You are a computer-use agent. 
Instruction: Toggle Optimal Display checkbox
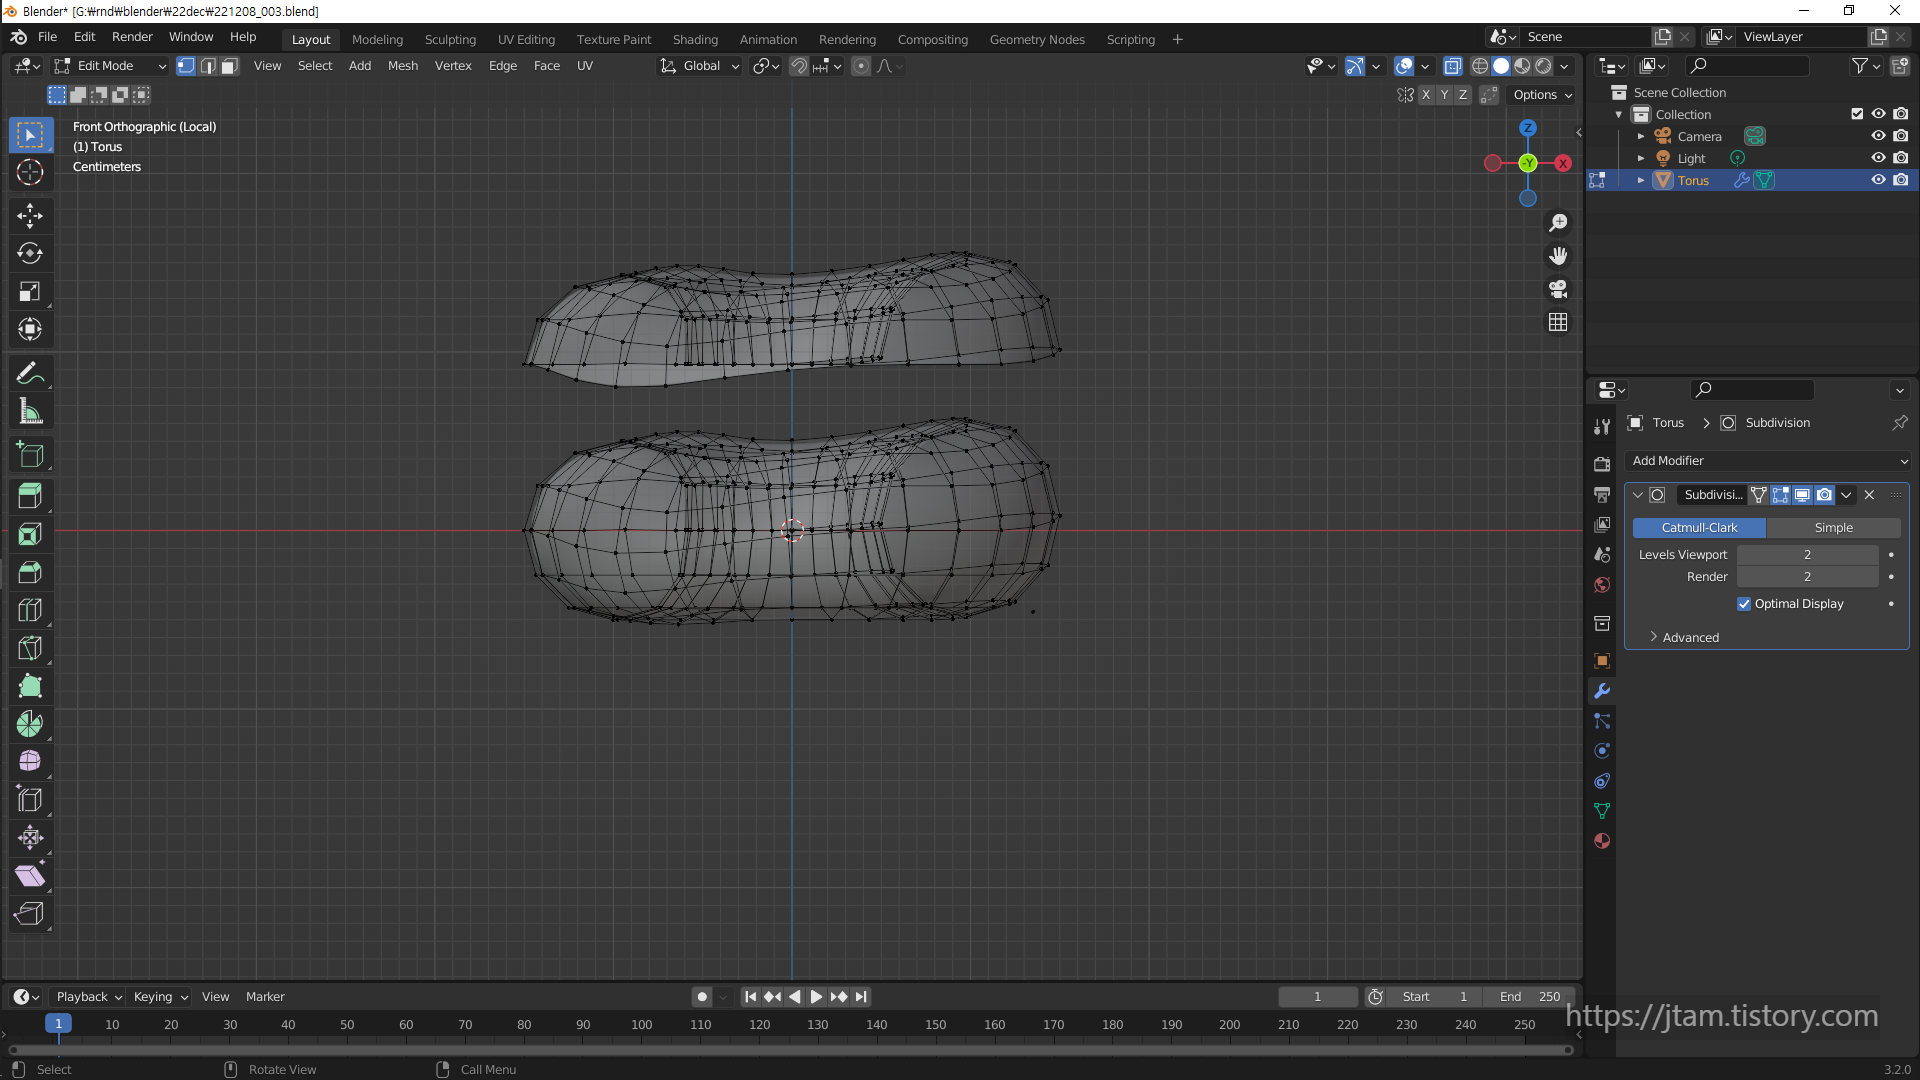pyautogui.click(x=1744, y=604)
